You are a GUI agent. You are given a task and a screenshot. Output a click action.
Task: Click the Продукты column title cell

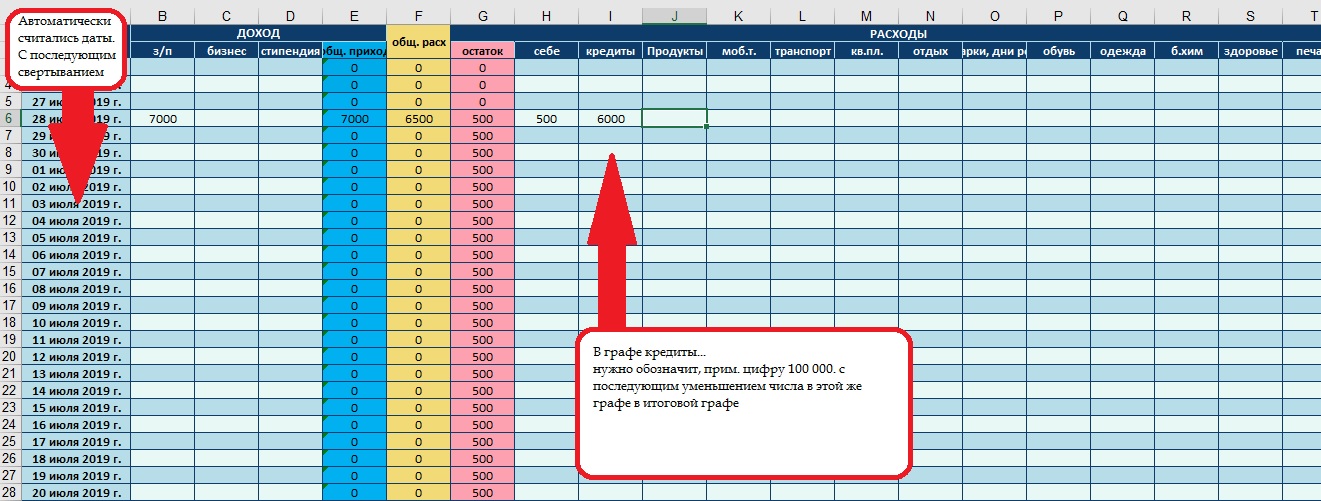pyautogui.click(x=674, y=51)
